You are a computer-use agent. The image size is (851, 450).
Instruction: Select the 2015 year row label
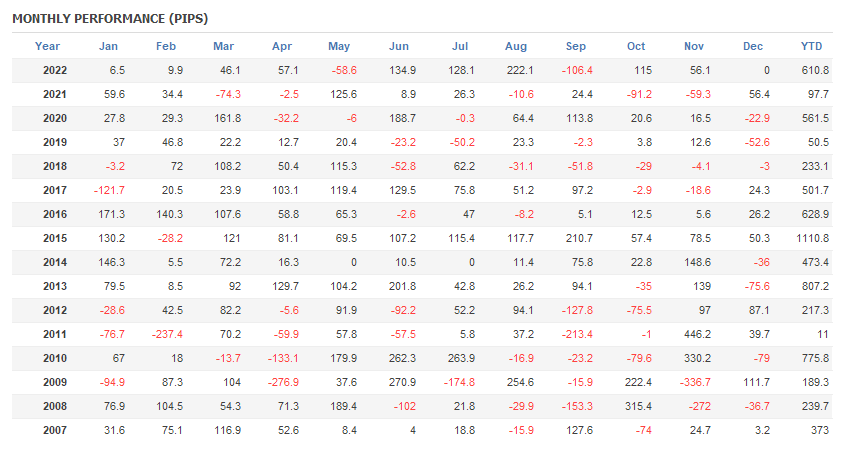click(55, 238)
